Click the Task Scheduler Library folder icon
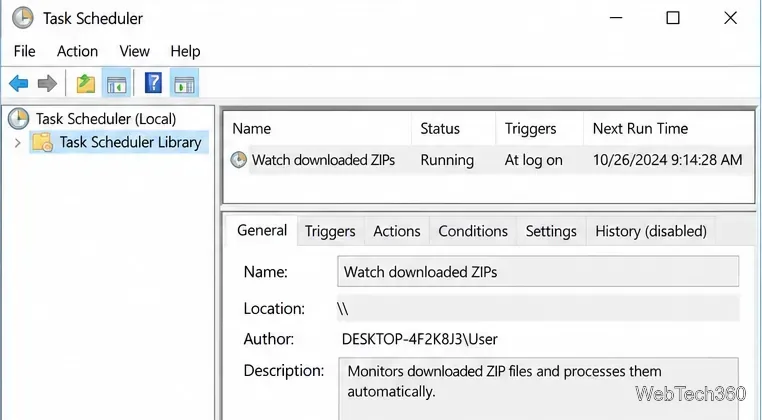This screenshot has width=762, height=420. pyautogui.click(x=42, y=142)
